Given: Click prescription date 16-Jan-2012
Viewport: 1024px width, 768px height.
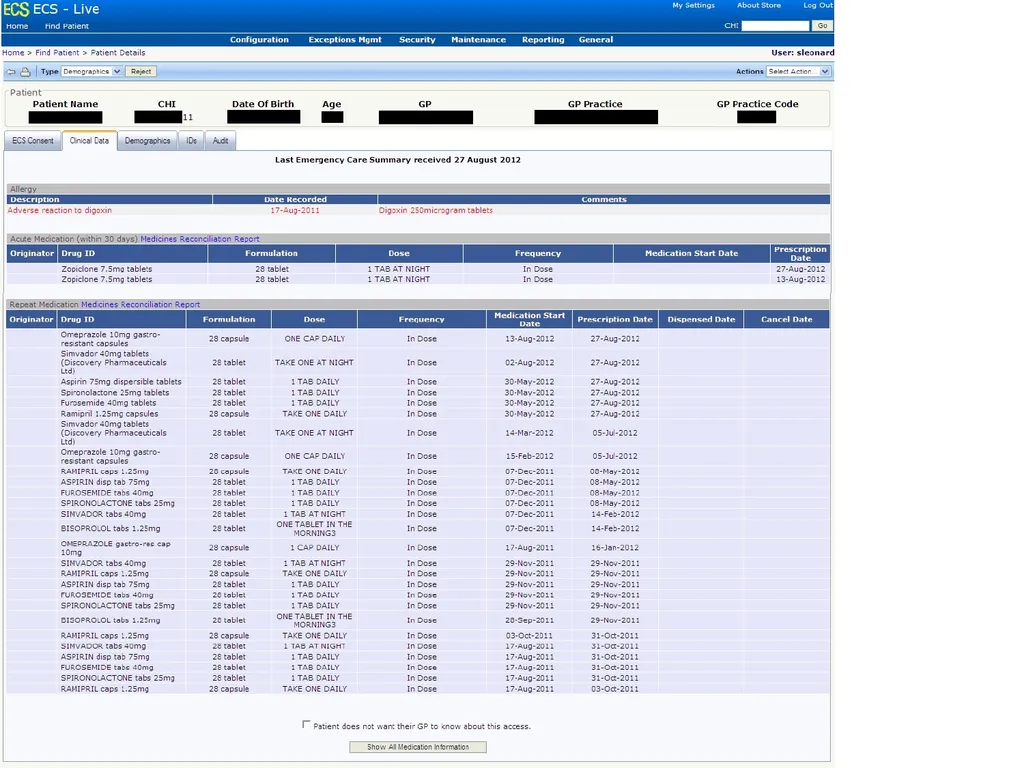Looking at the screenshot, I should [615, 548].
